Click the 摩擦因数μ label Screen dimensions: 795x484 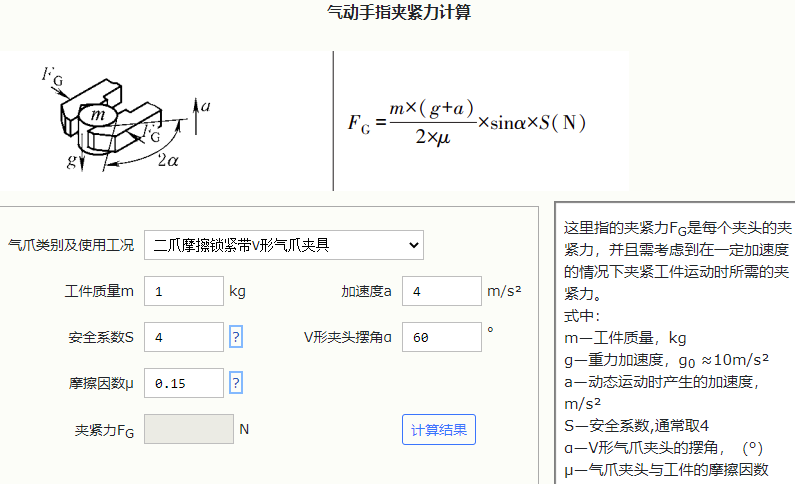click(101, 383)
